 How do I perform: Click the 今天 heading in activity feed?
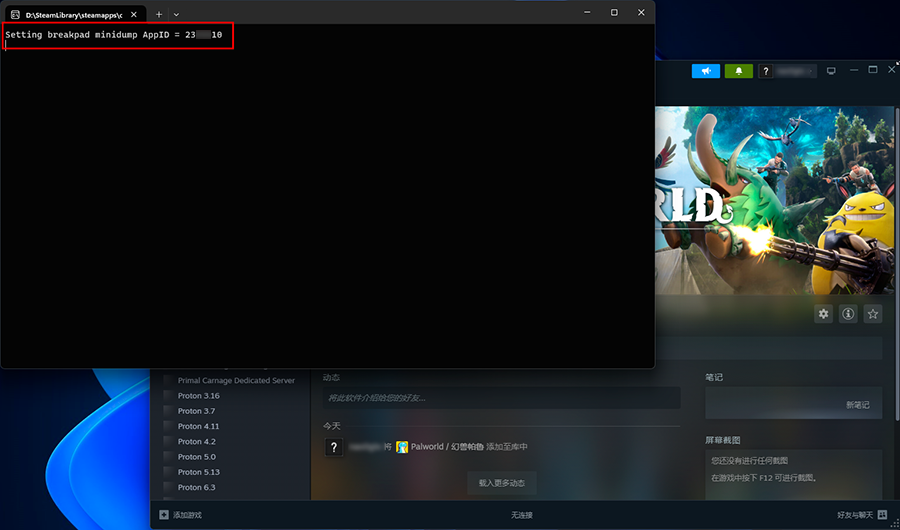point(332,426)
